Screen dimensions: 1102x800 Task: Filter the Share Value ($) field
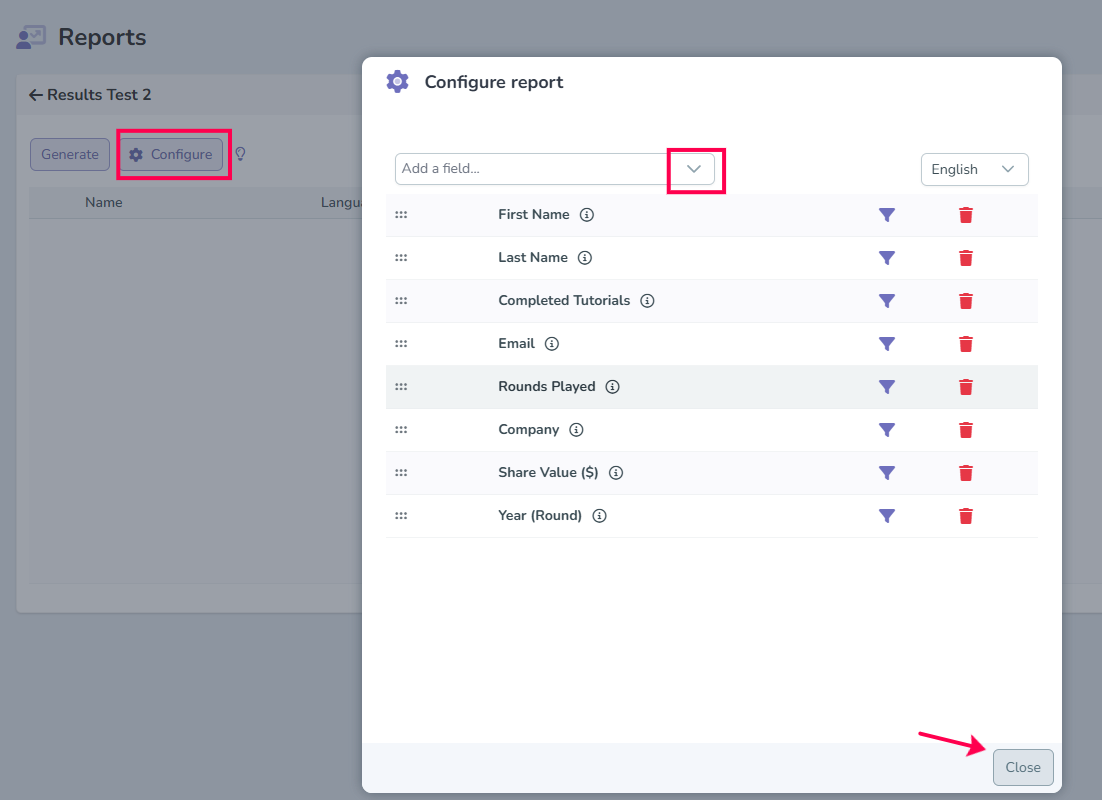click(x=887, y=473)
